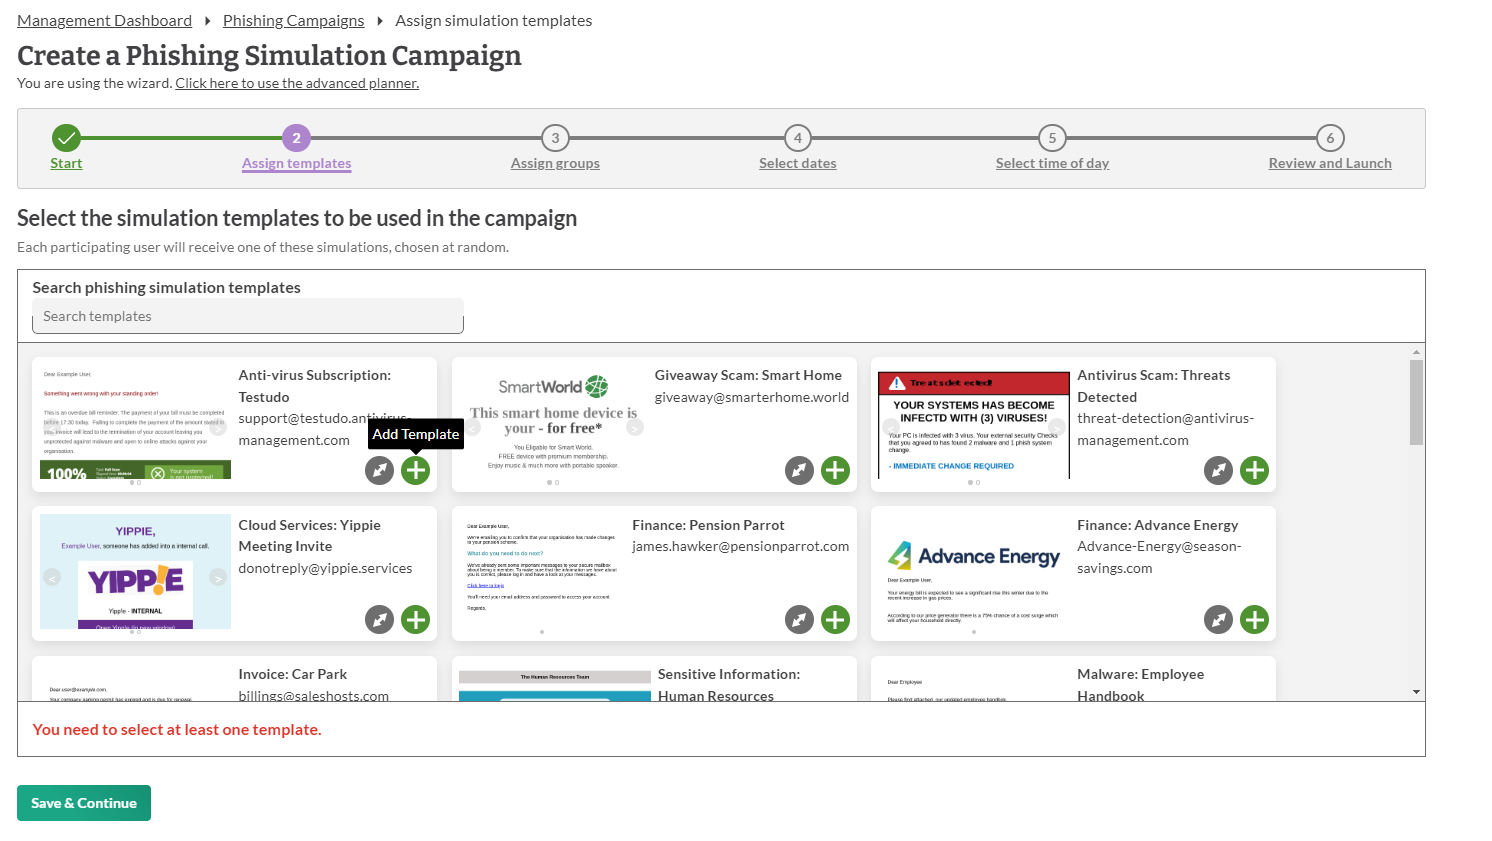This screenshot has height=841, width=1492.
Task: Expand preview of Anti-virus Subscription: Testudo template
Action: [380, 470]
